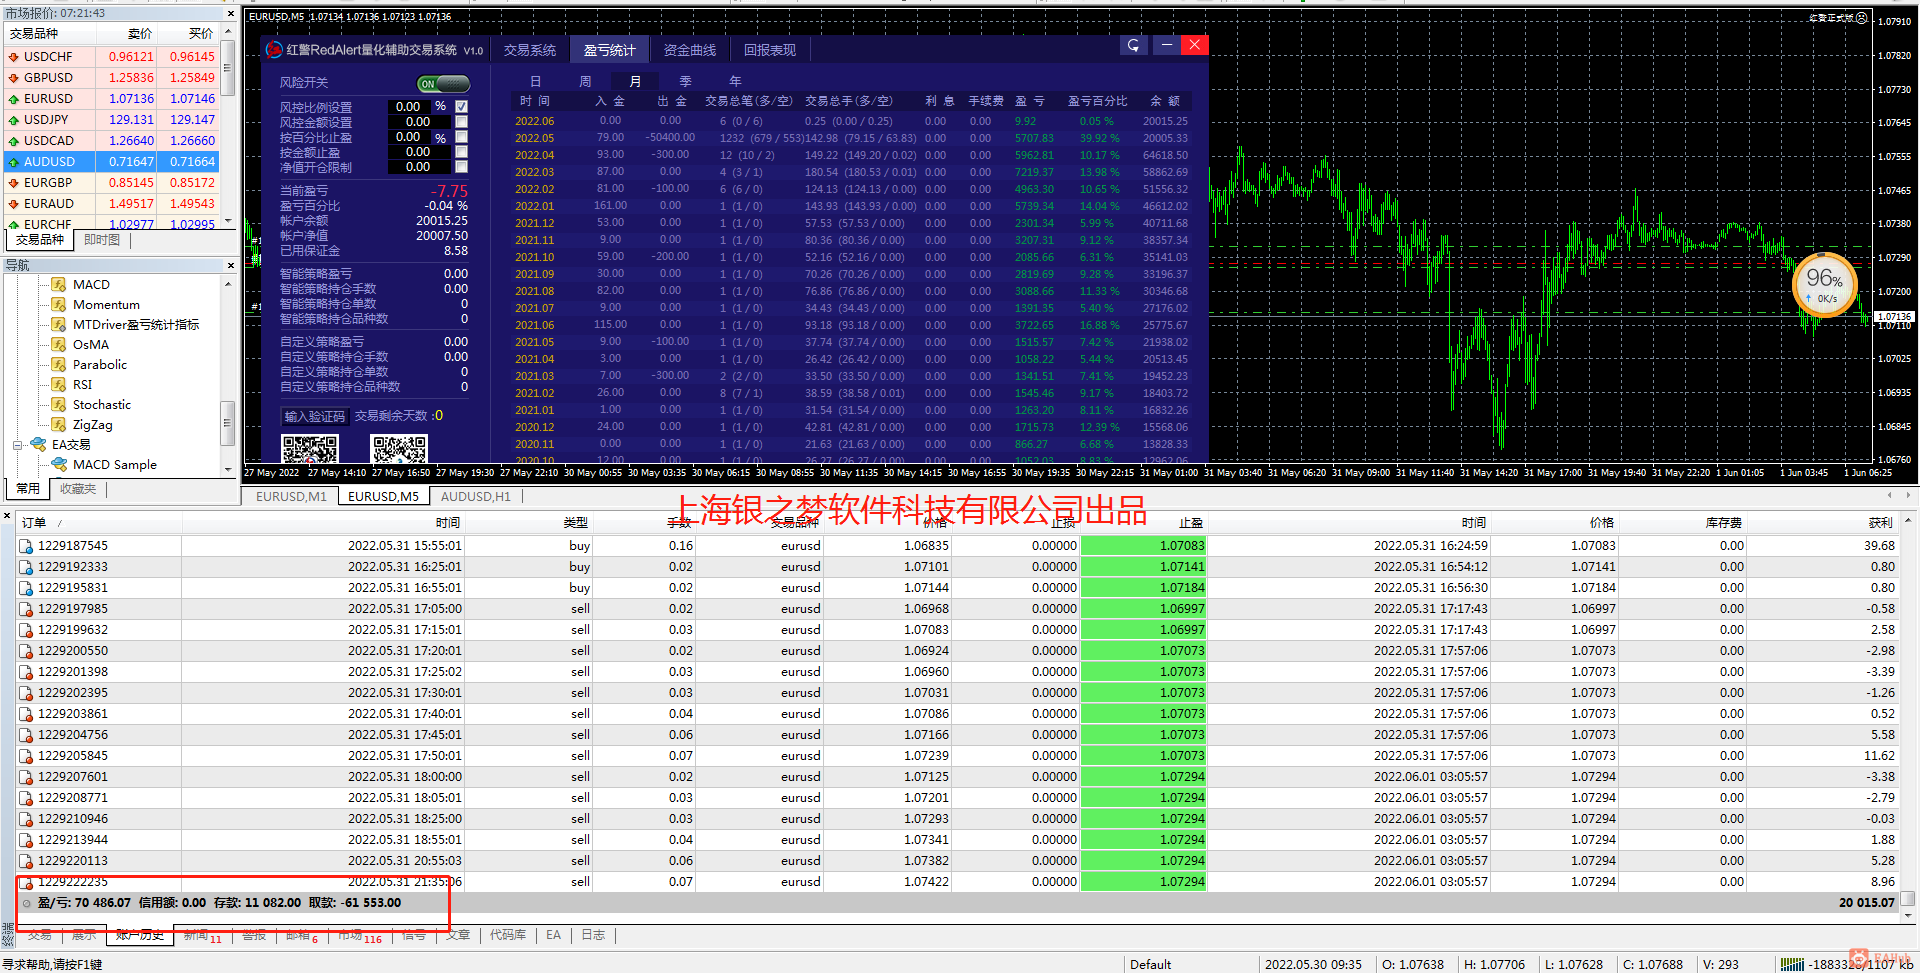The height and width of the screenshot is (973, 1920).
Task: Select the MACD indicator in navigator
Action: (x=91, y=285)
